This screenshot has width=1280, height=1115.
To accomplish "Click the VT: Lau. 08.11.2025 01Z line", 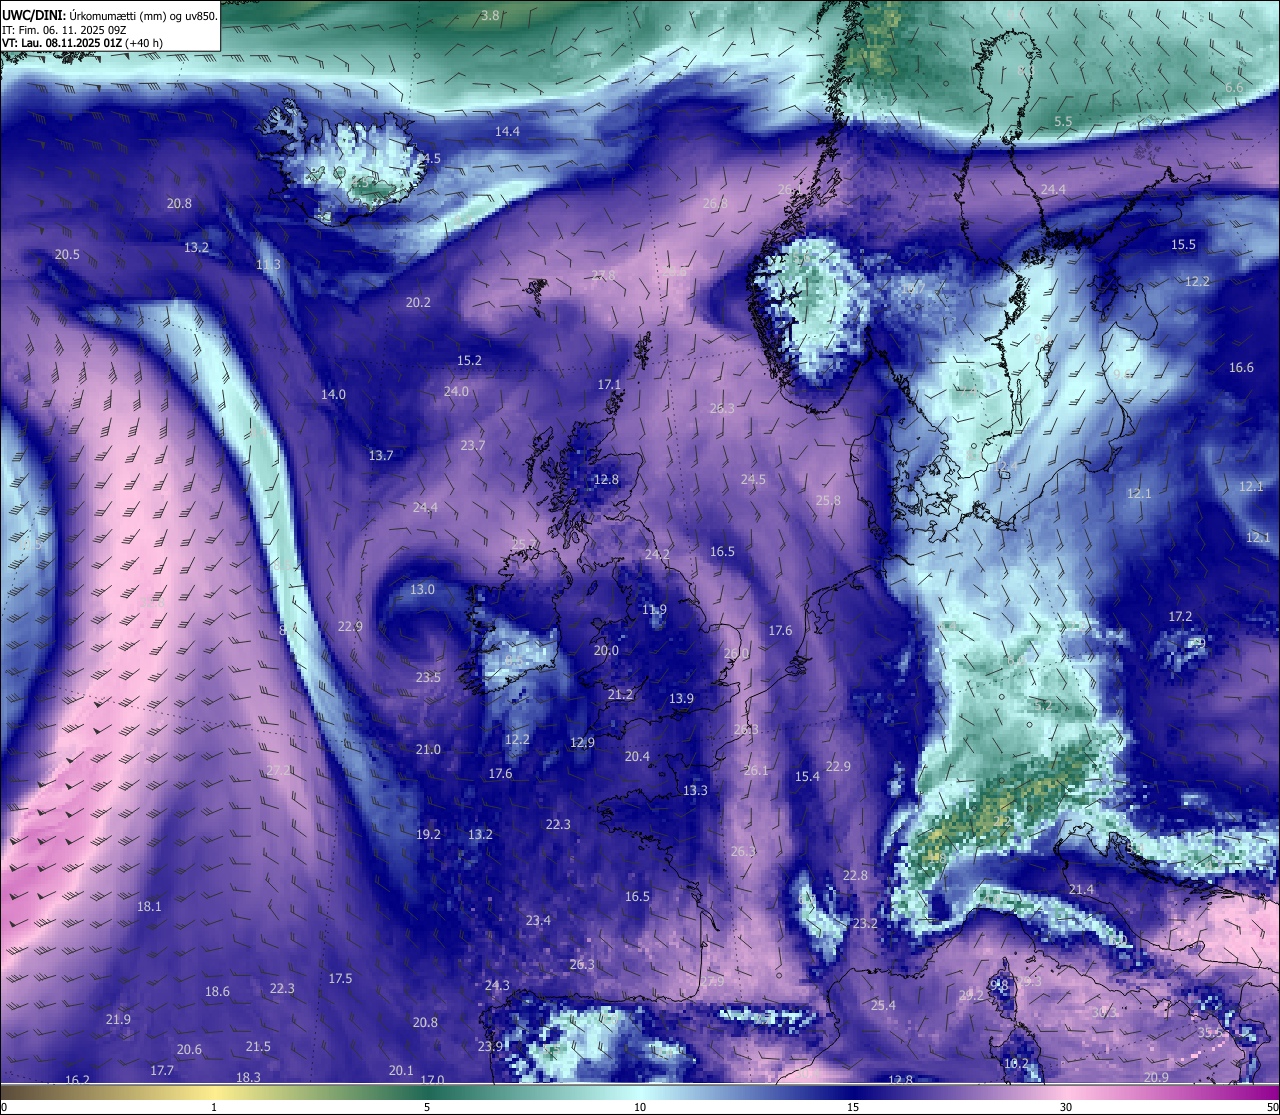I will coord(82,43).
